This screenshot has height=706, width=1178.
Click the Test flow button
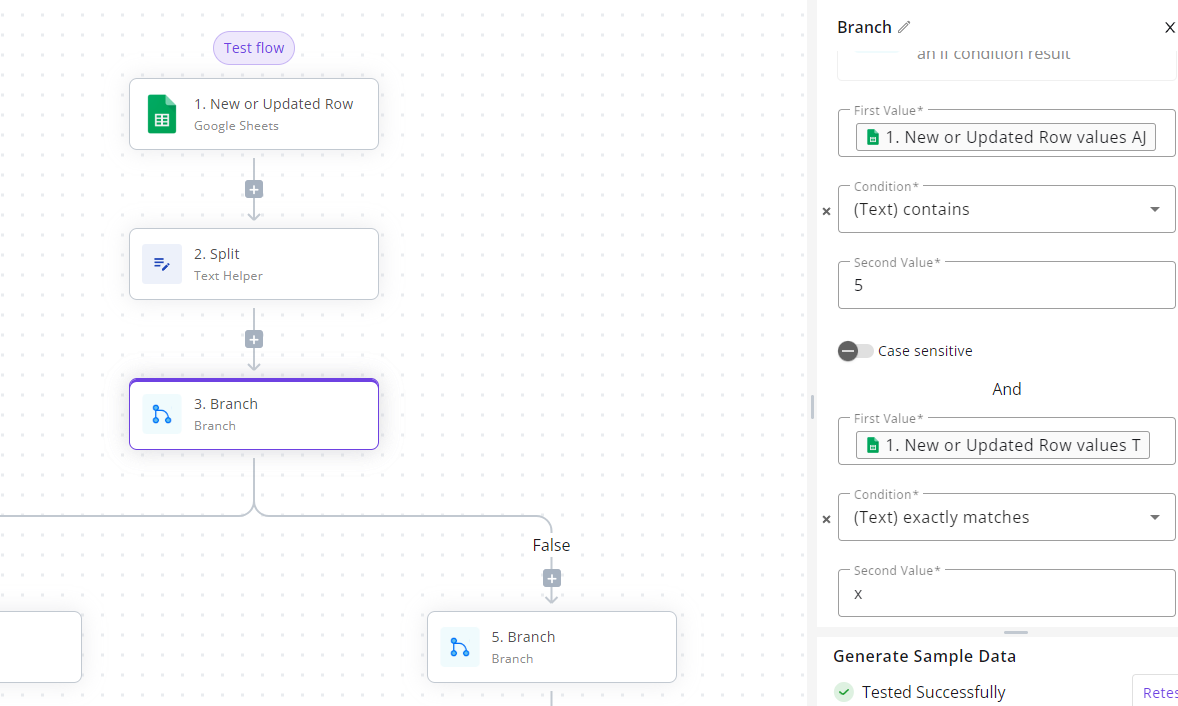tap(254, 48)
